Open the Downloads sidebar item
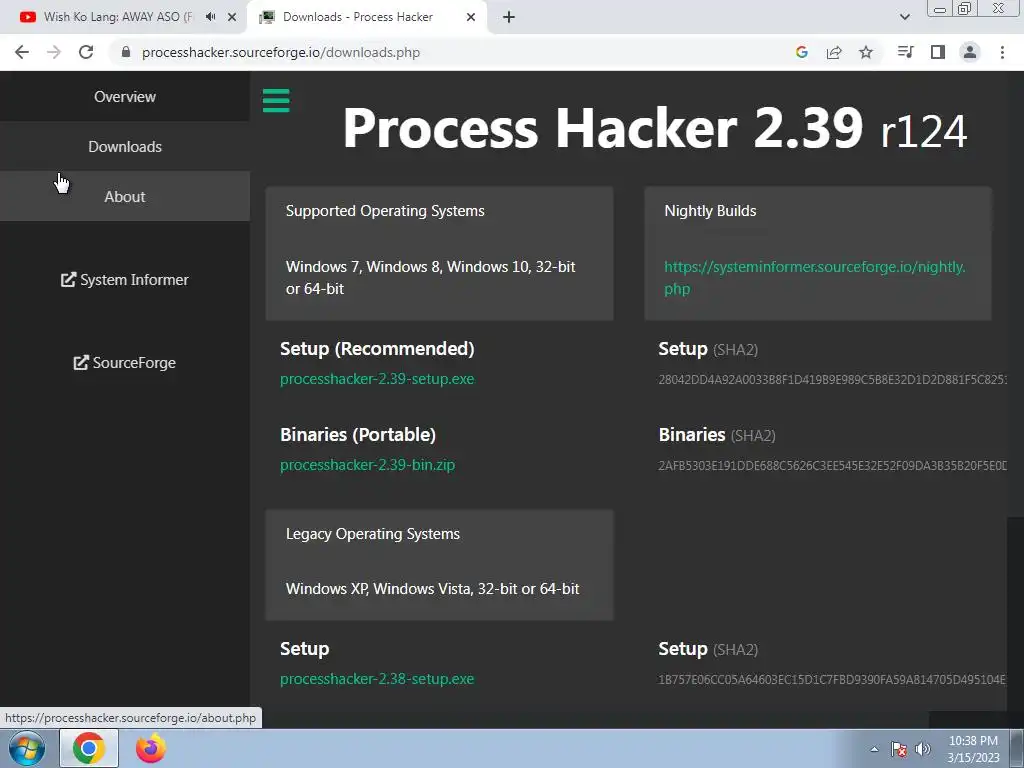Image resolution: width=1024 pixels, height=768 pixels. (125, 146)
